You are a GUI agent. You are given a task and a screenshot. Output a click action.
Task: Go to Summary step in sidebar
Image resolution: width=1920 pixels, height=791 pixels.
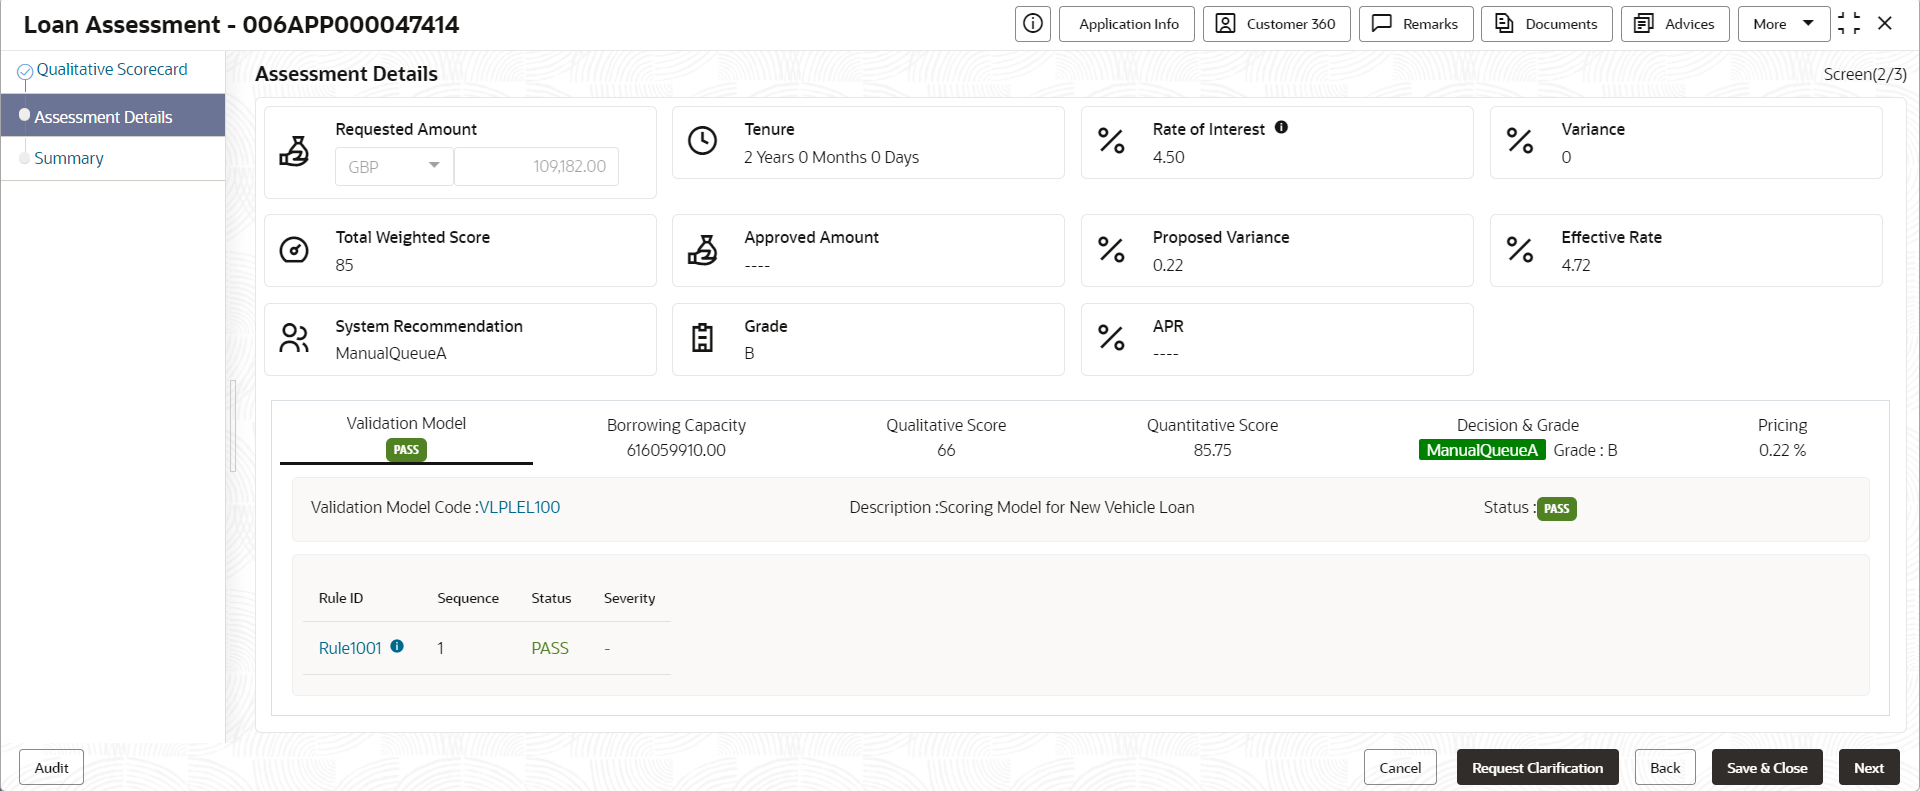click(x=69, y=159)
